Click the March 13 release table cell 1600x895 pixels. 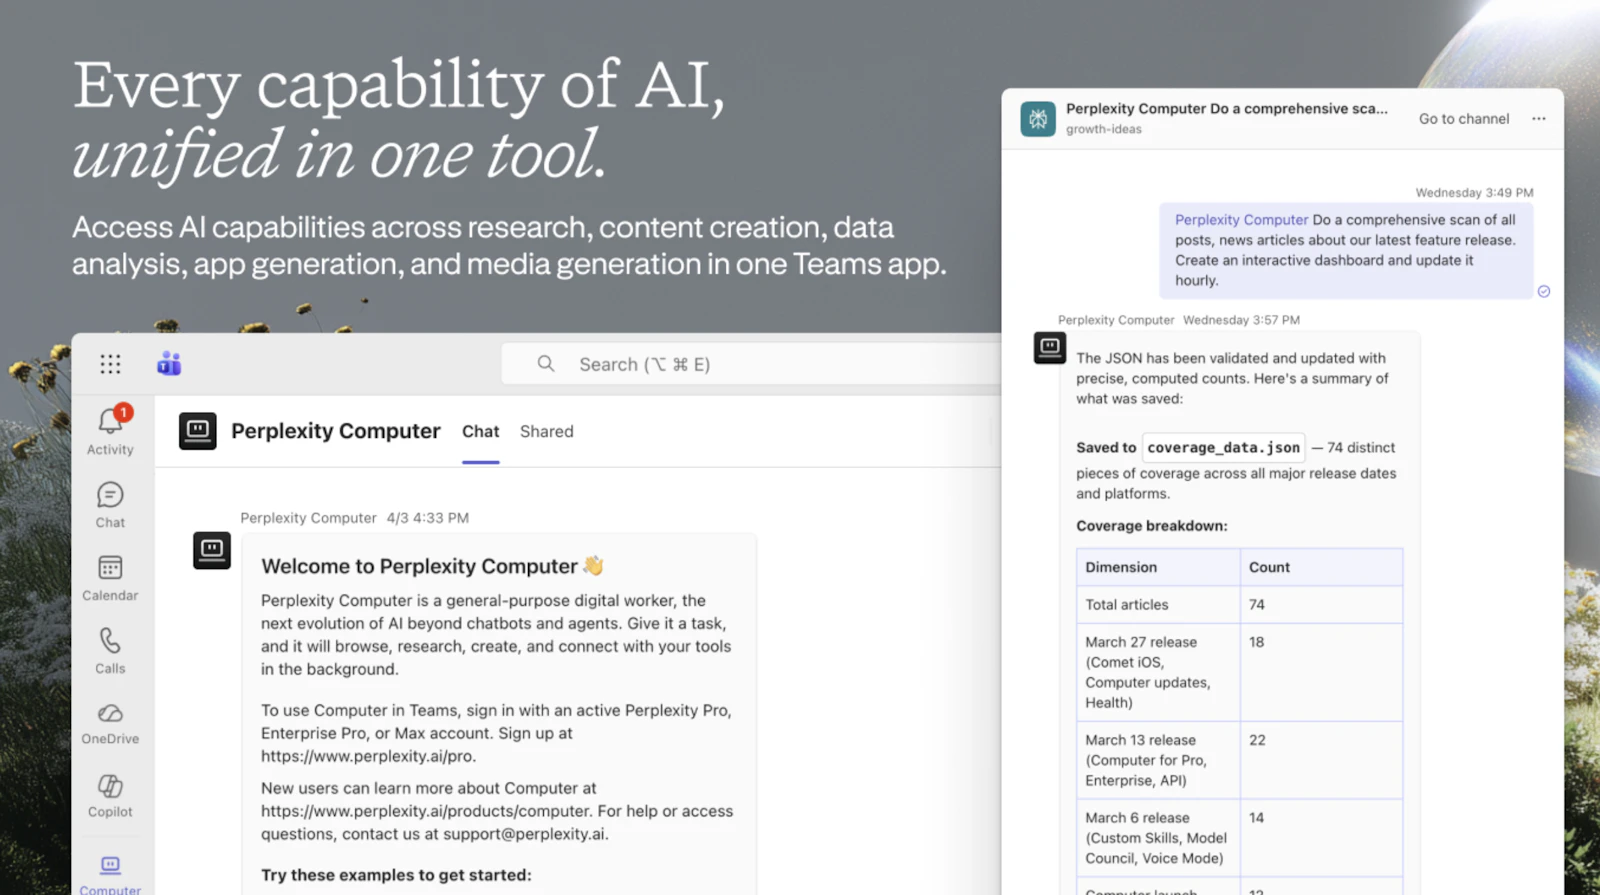click(1159, 760)
